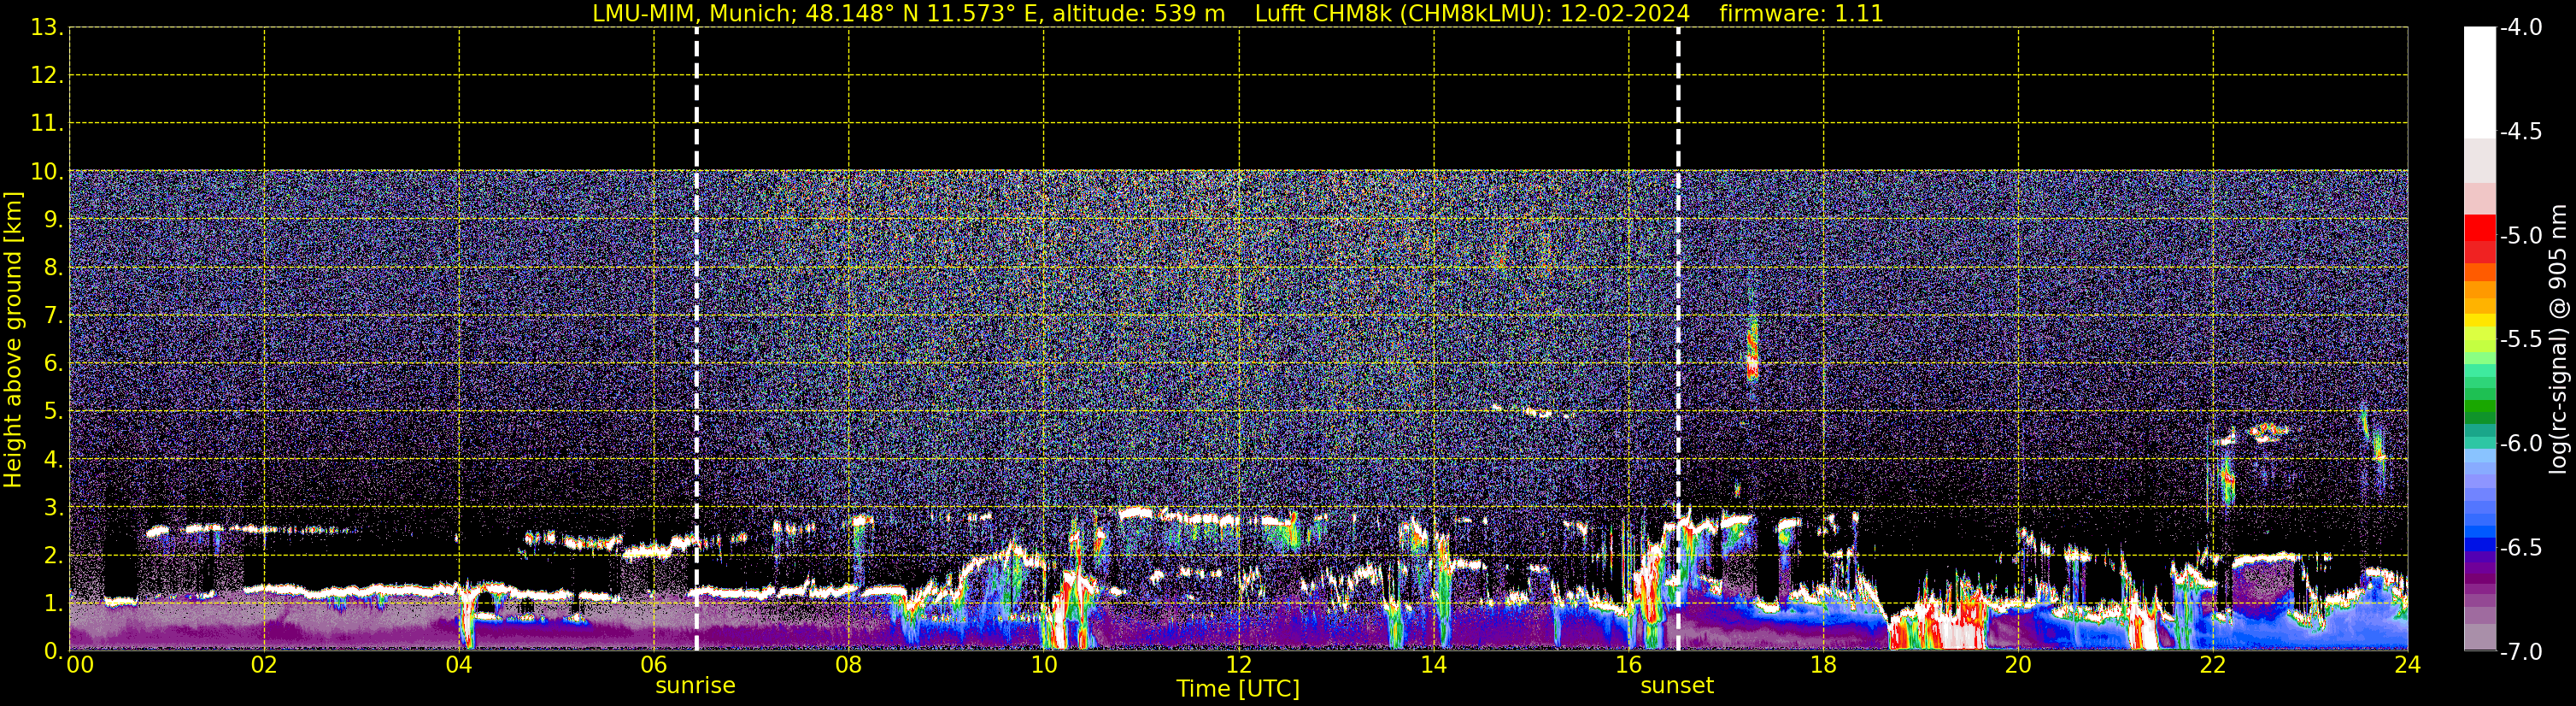
Task: Click the 'sunrise' label below the axis
Action: (695, 686)
